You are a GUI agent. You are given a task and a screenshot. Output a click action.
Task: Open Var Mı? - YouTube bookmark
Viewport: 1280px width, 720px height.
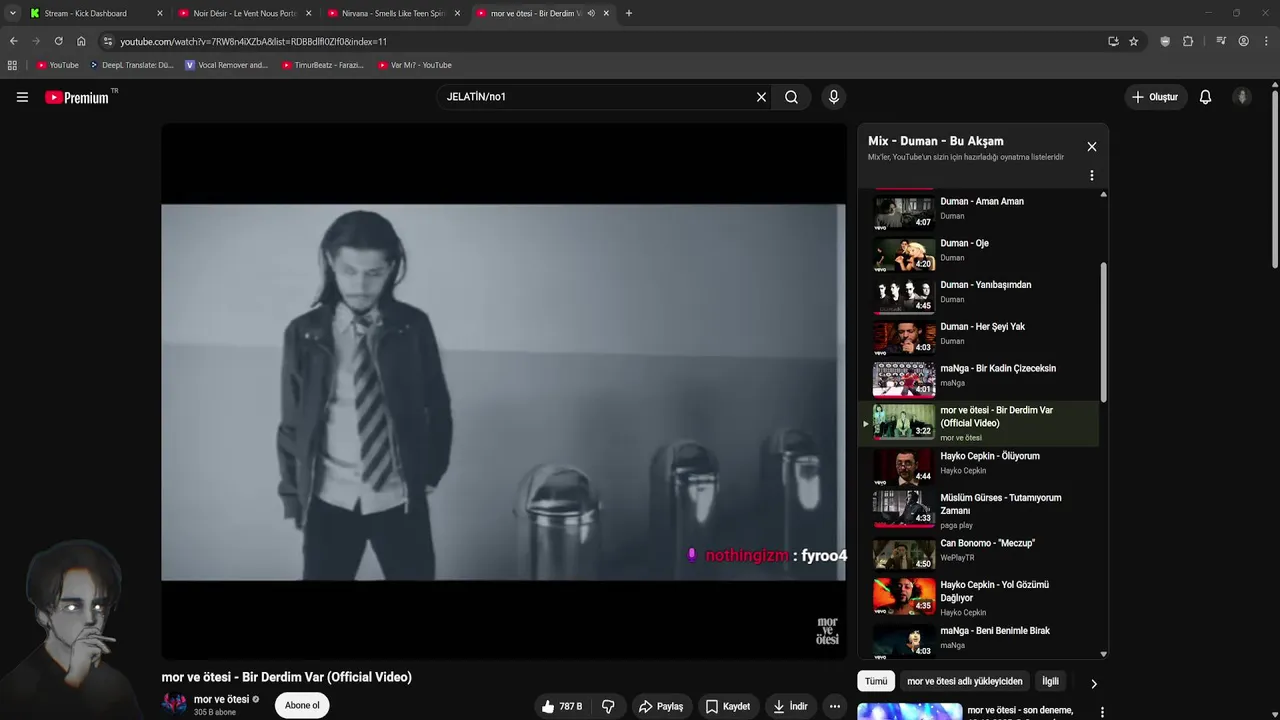[x=415, y=65]
